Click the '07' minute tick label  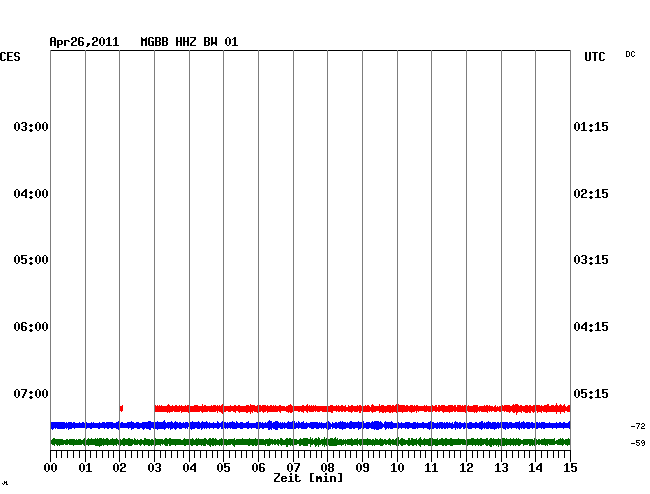tap(293, 467)
